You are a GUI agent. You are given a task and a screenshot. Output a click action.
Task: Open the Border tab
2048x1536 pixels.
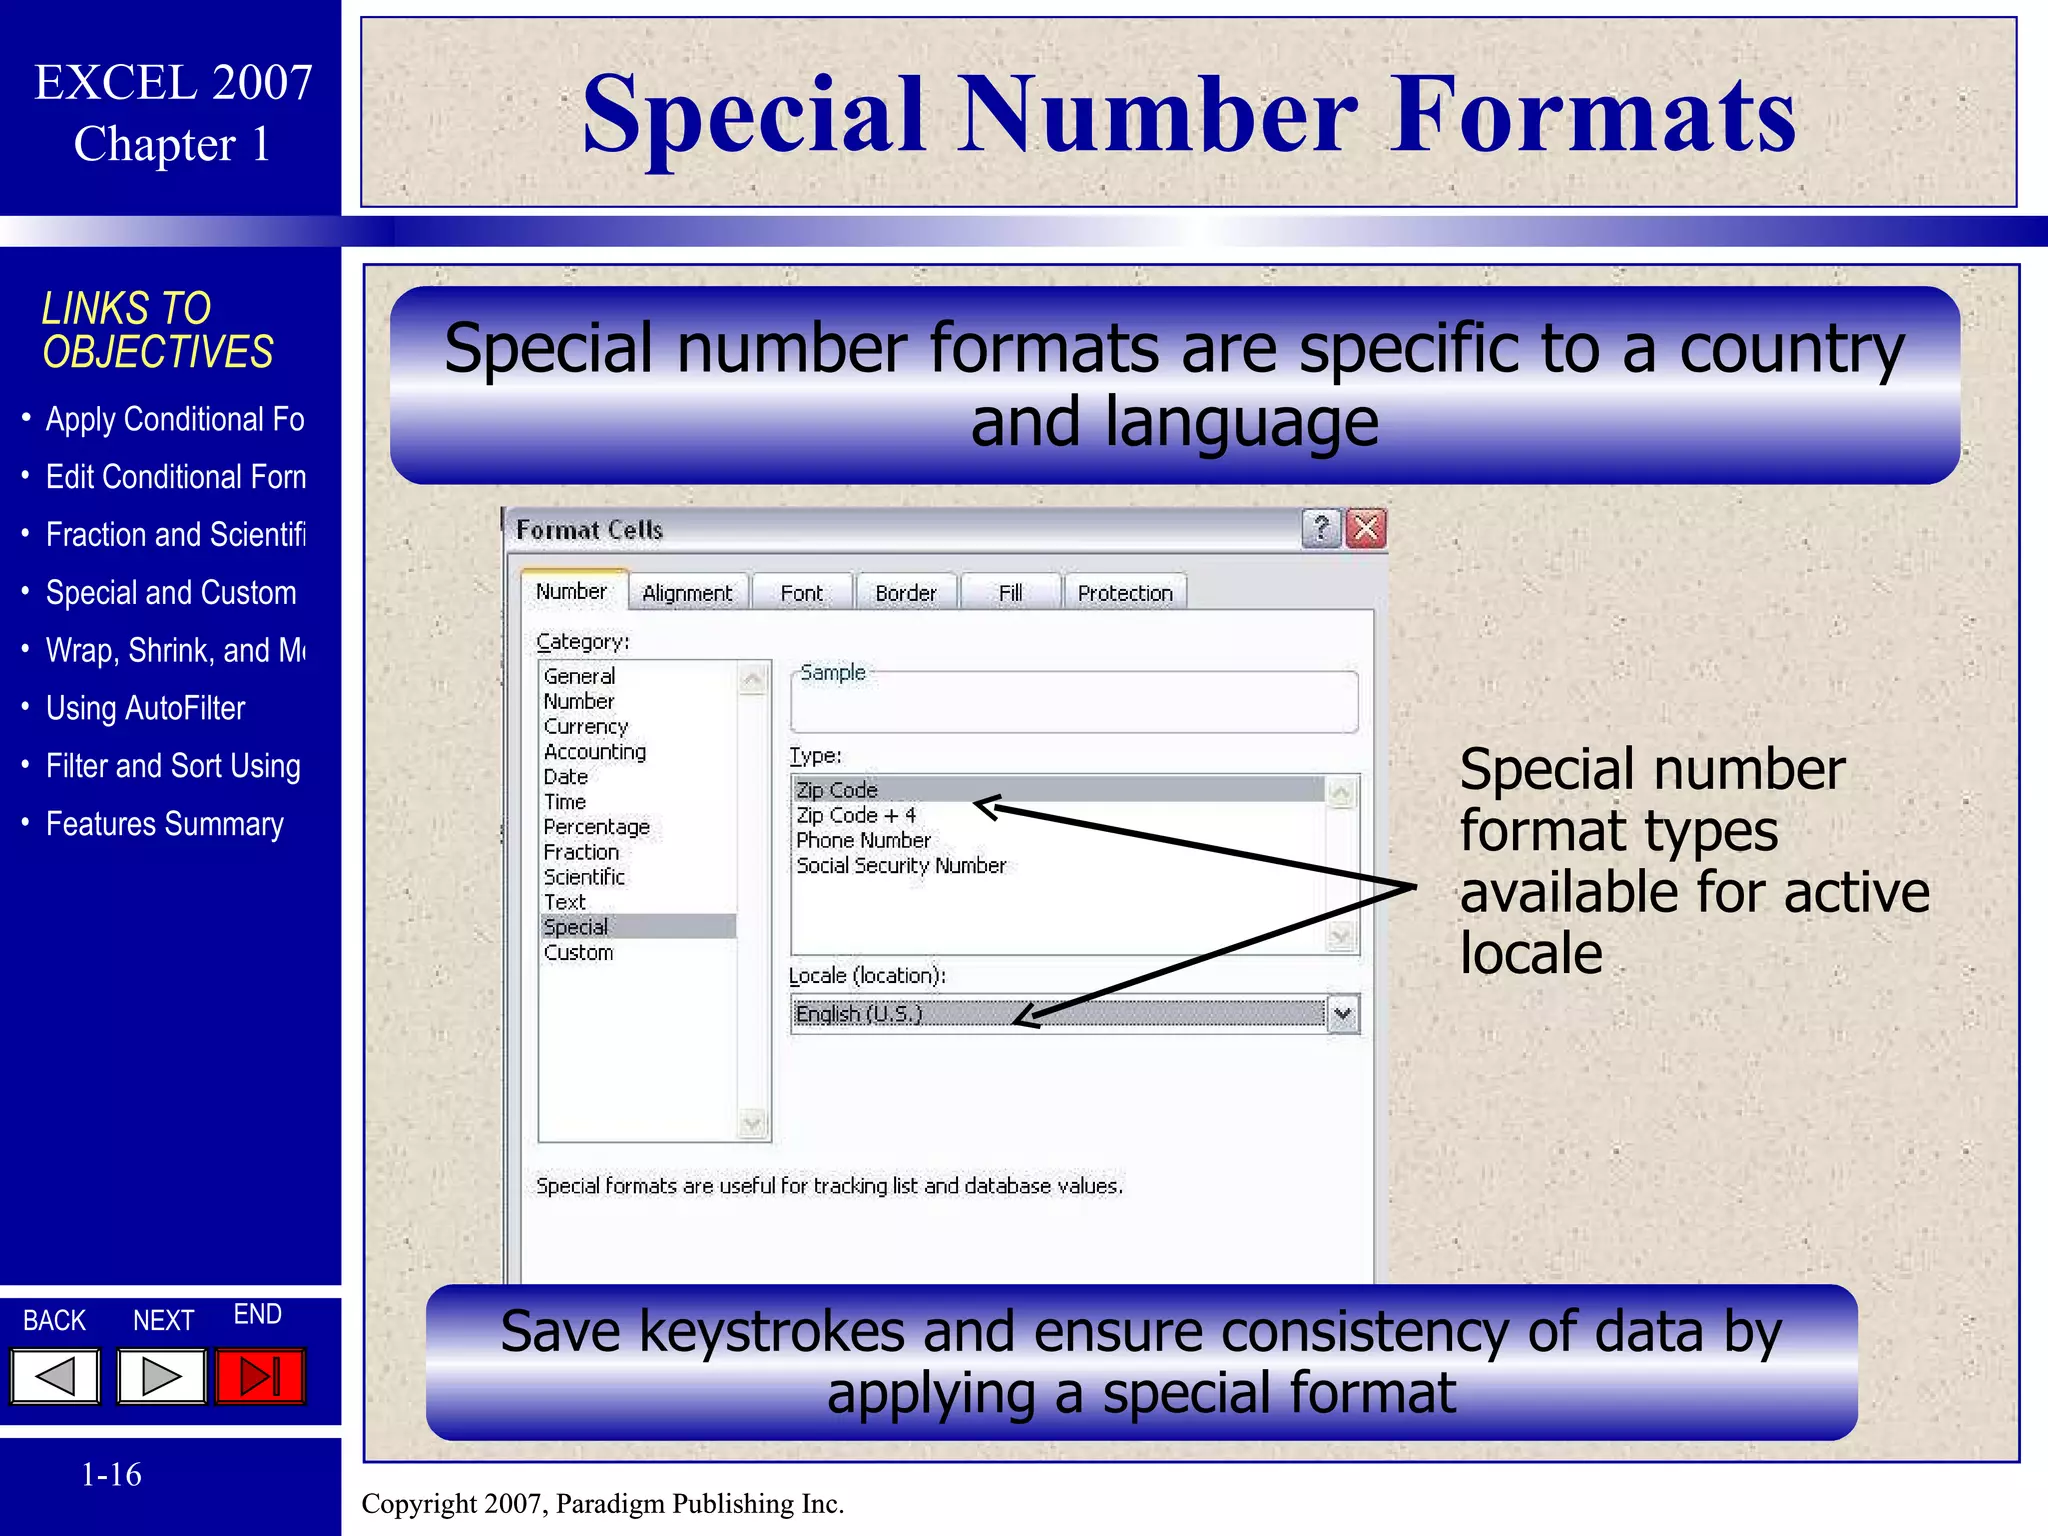coord(906,593)
